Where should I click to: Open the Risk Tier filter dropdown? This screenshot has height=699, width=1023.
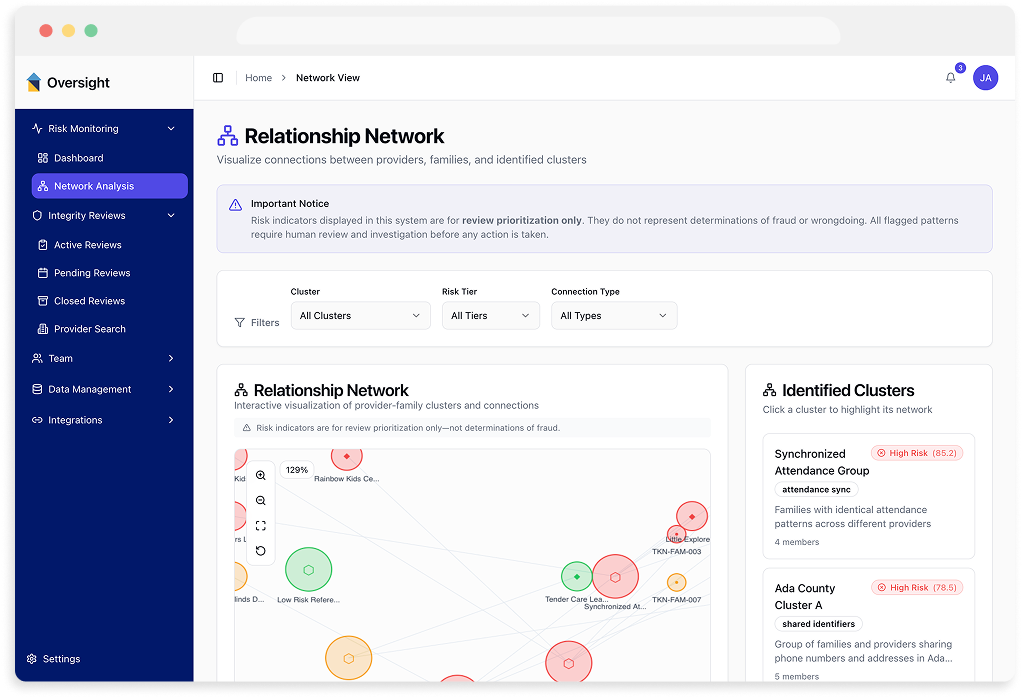[x=490, y=315]
